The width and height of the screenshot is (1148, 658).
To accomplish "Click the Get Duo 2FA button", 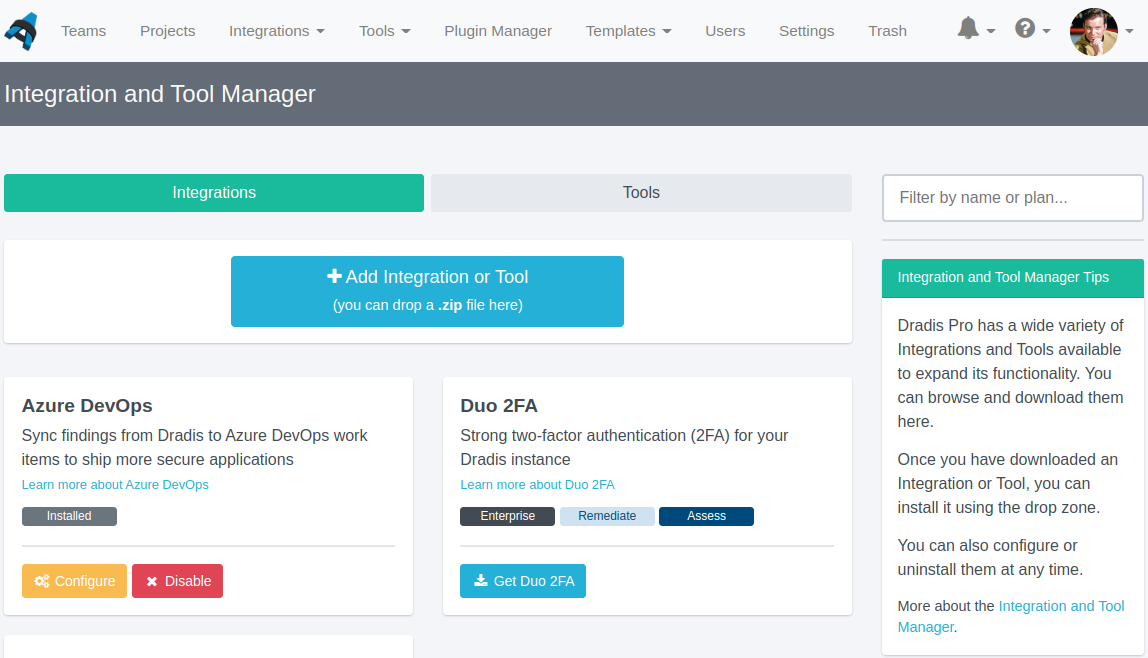I will click(523, 581).
